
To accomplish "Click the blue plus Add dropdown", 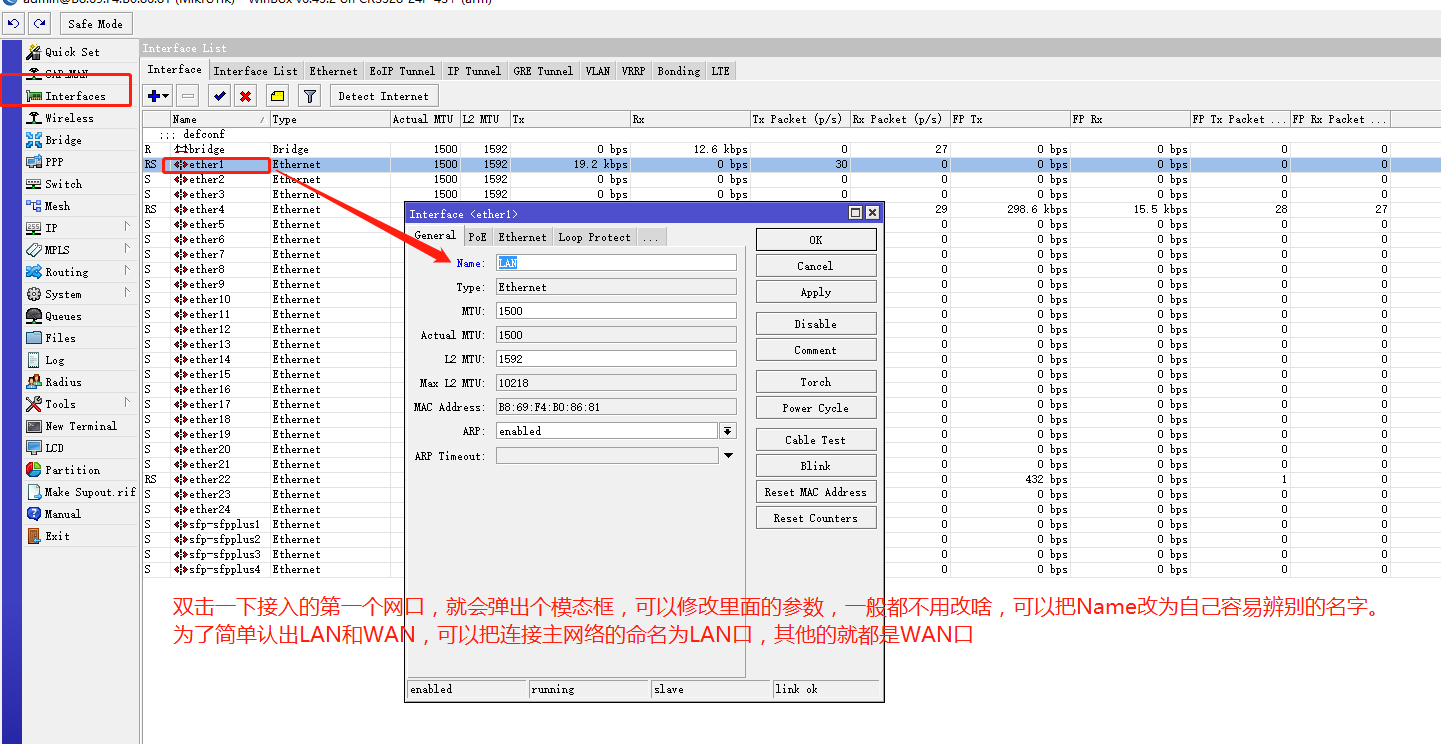I will (x=158, y=96).
